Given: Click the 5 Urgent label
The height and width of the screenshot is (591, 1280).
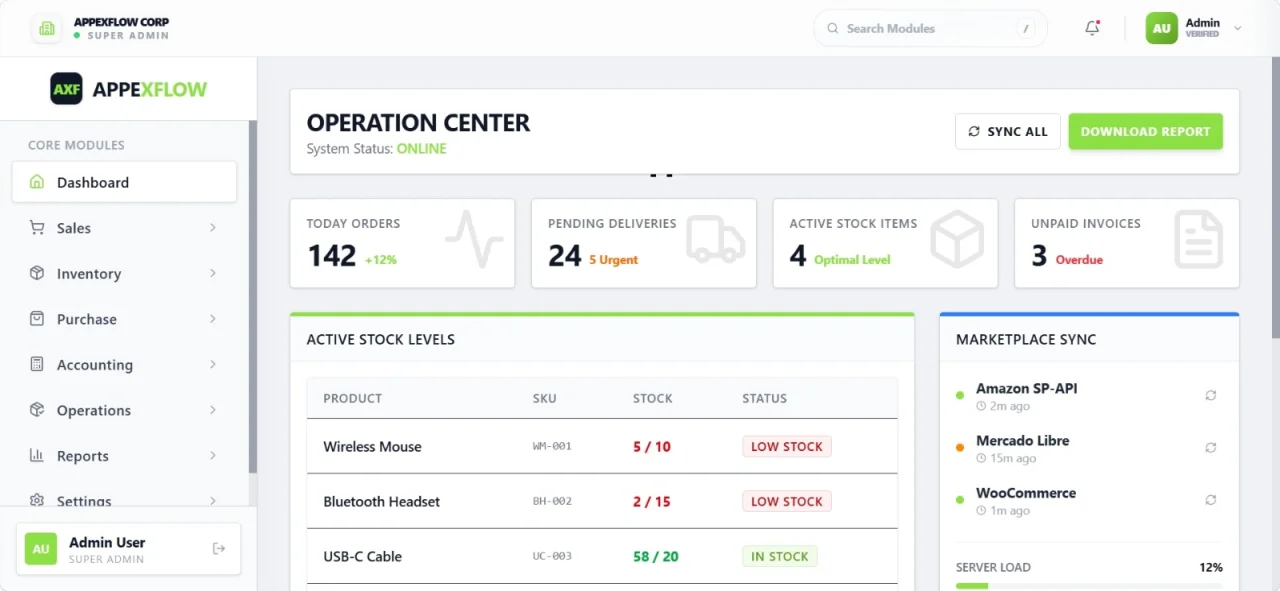Looking at the screenshot, I should (613, 260).
